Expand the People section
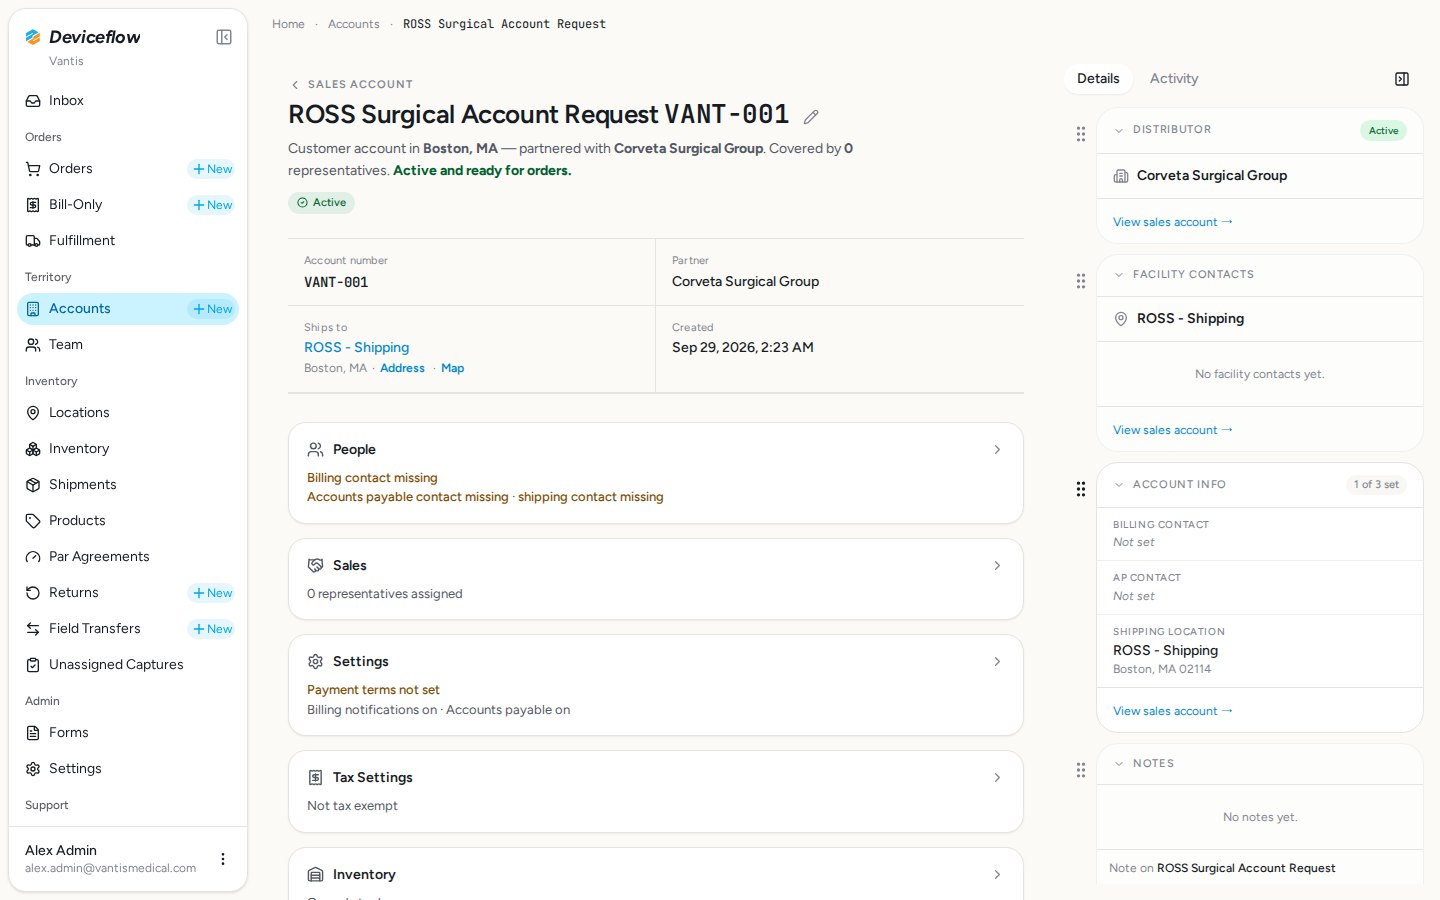The image size is (1440, 900). tap(655, 473)
